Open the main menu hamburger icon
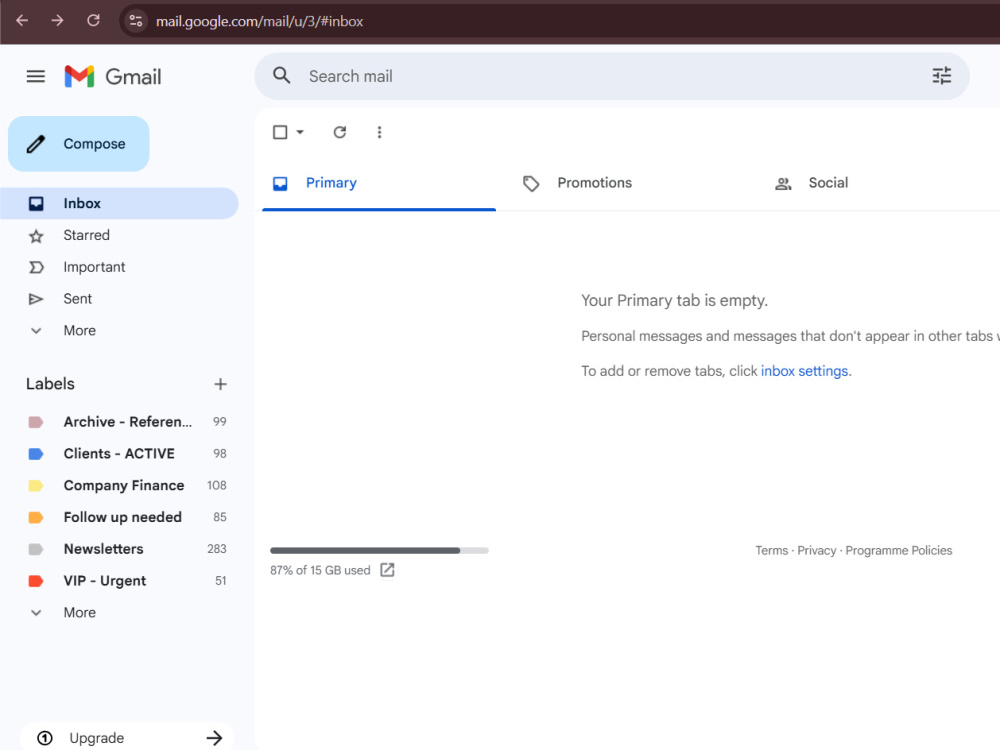Screen dimensions: 1000x750 click(x=36, y=77)
